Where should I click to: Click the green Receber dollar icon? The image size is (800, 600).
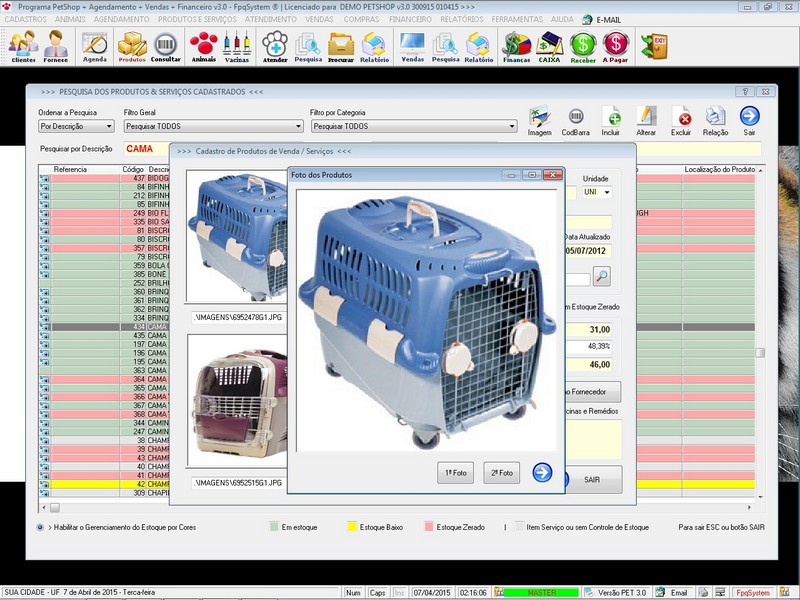click(583, 47)
